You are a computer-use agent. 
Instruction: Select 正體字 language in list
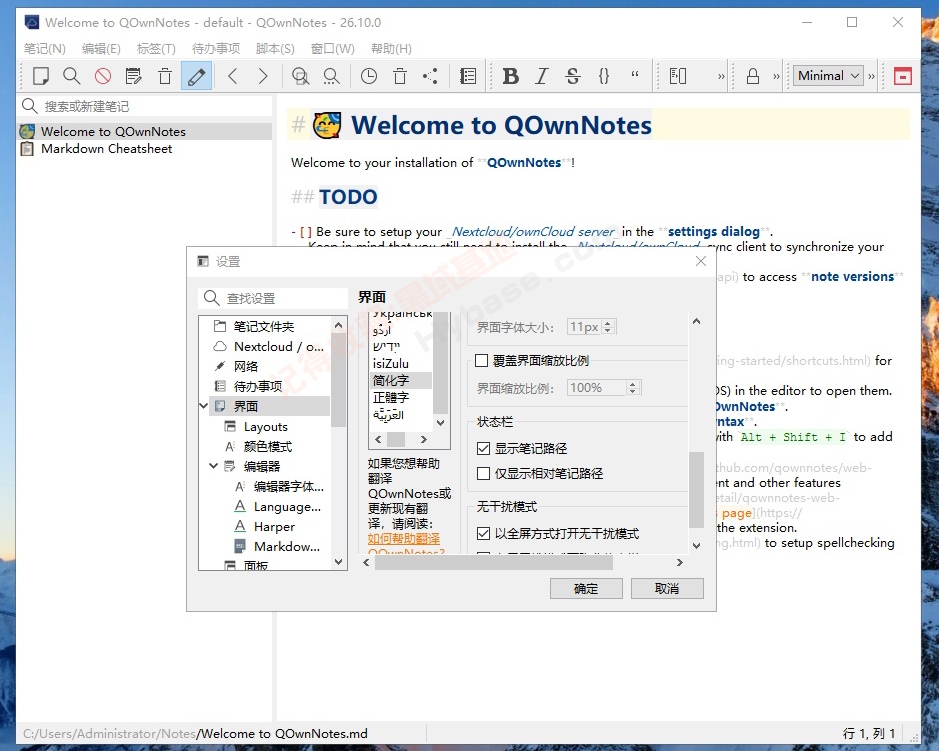coord(390,397)
